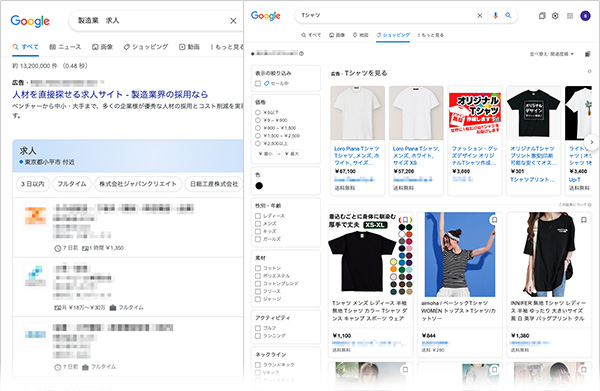Check the レディース filter
This screenshot has width=600, height=391.
[258, 216]
